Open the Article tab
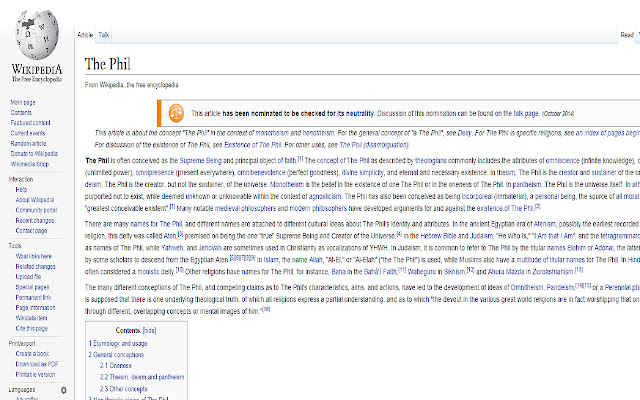 [85, 35]
